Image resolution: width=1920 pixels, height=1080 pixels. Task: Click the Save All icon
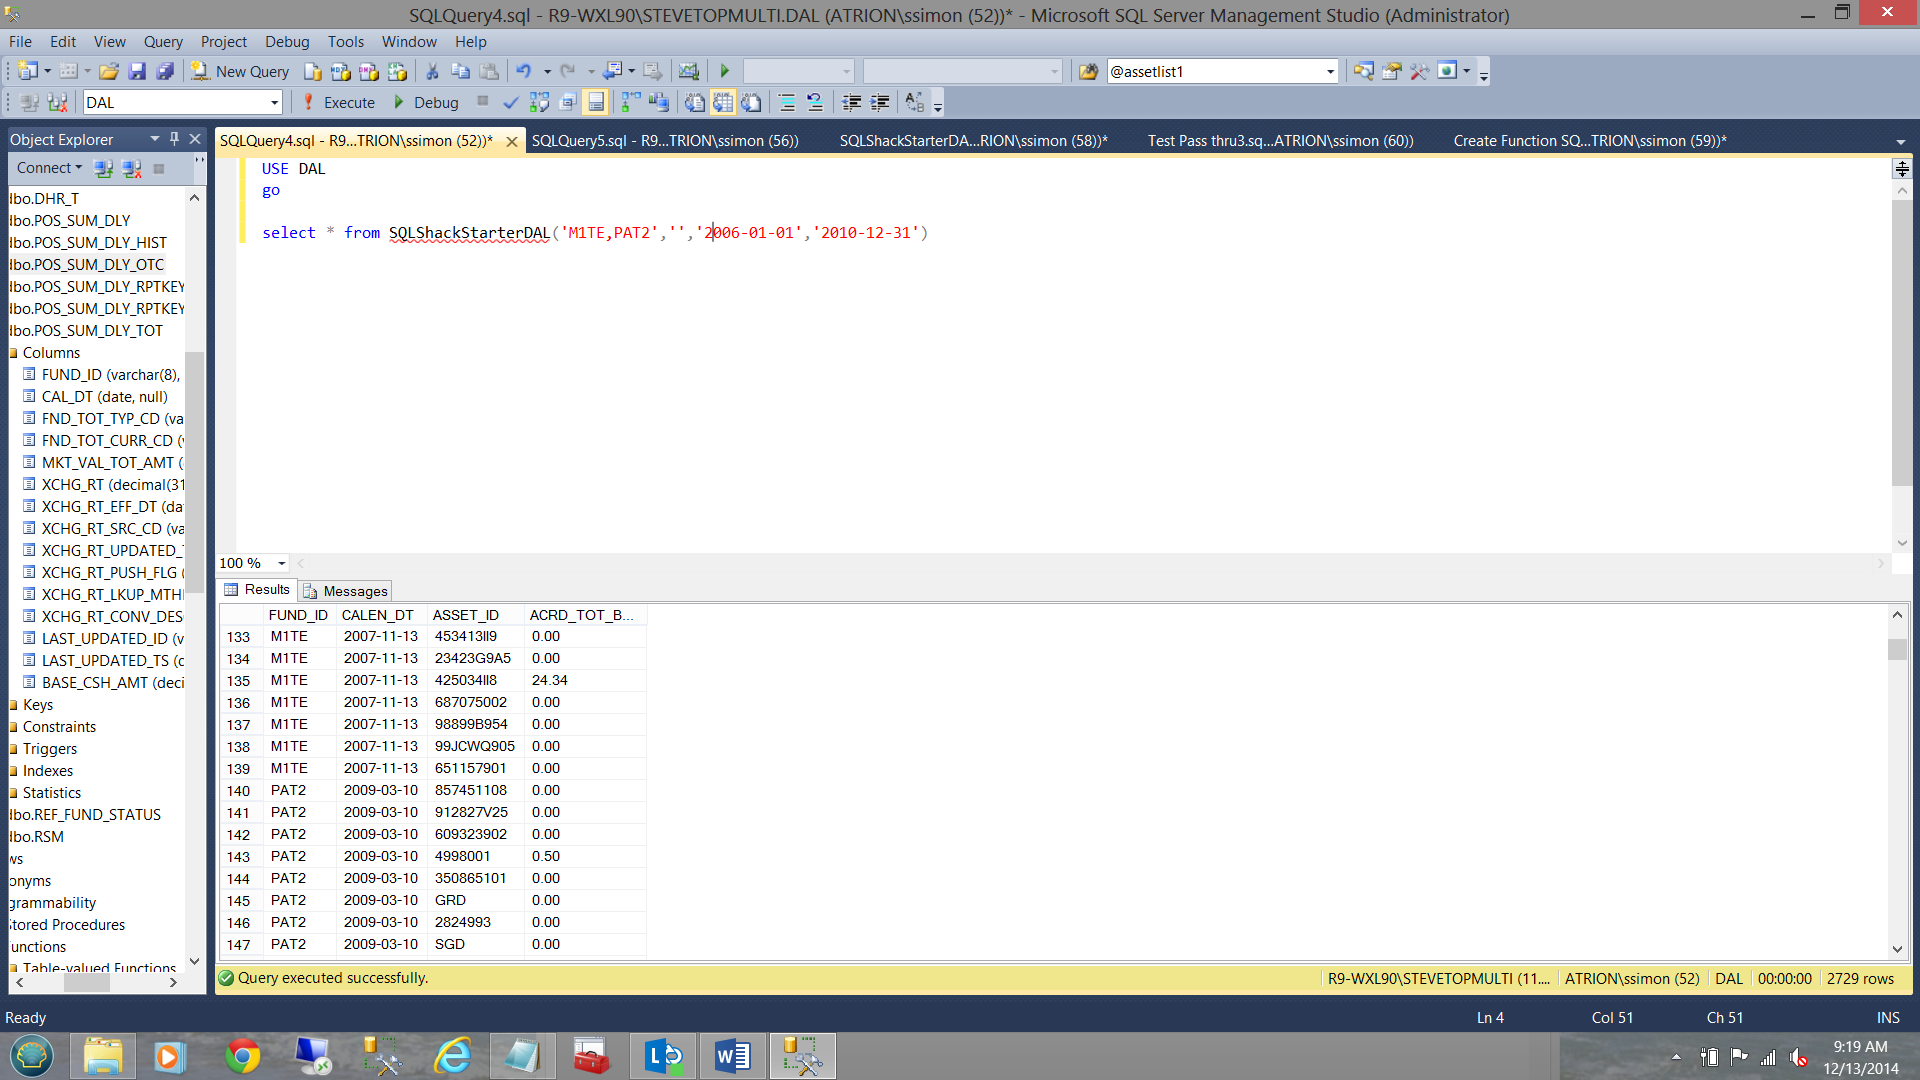tap(165, 71)
